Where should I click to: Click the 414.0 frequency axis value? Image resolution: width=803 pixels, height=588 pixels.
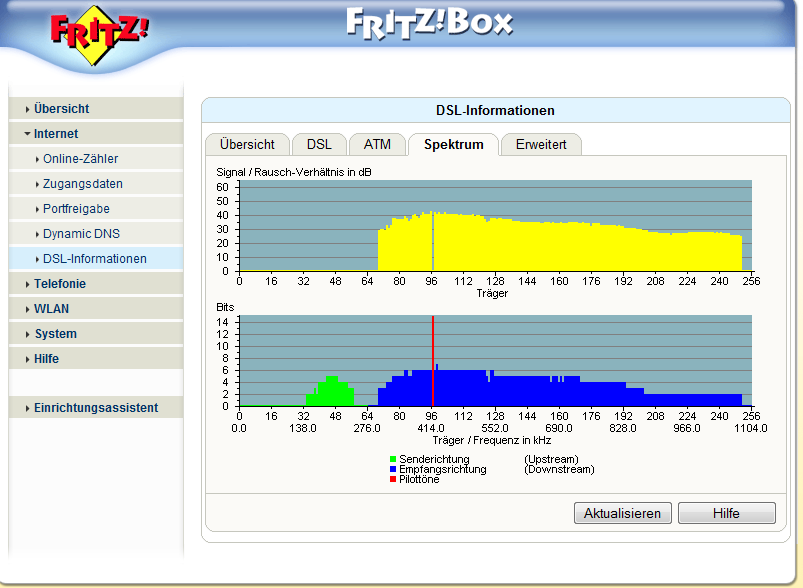pos(431,428)
